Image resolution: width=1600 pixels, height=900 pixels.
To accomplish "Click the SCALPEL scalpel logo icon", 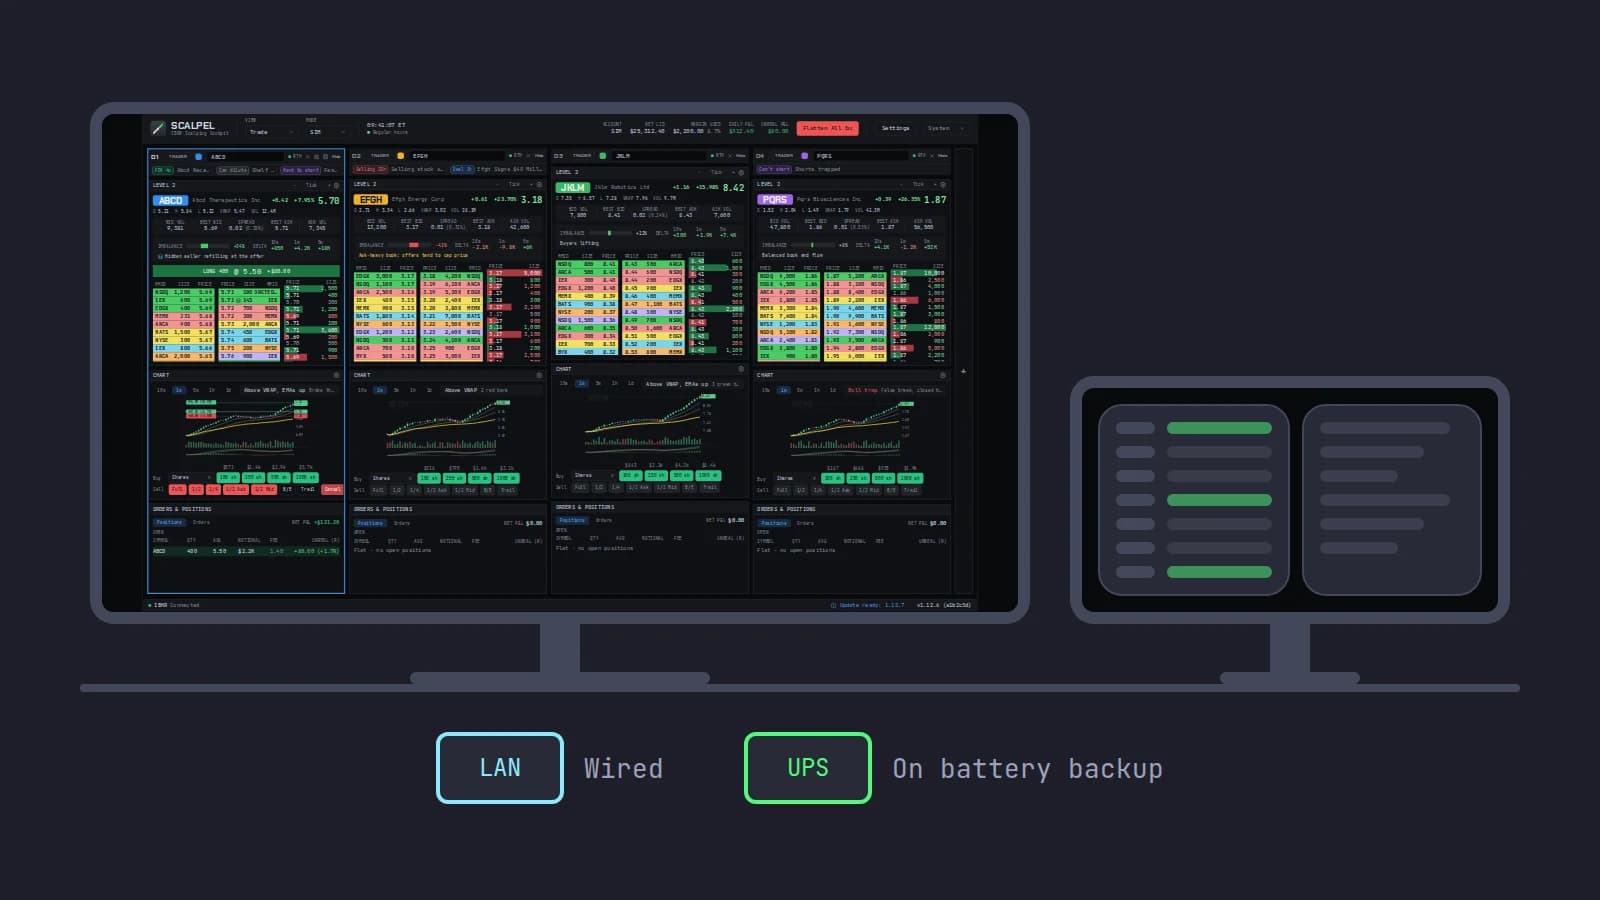I will tap(158, 128).
